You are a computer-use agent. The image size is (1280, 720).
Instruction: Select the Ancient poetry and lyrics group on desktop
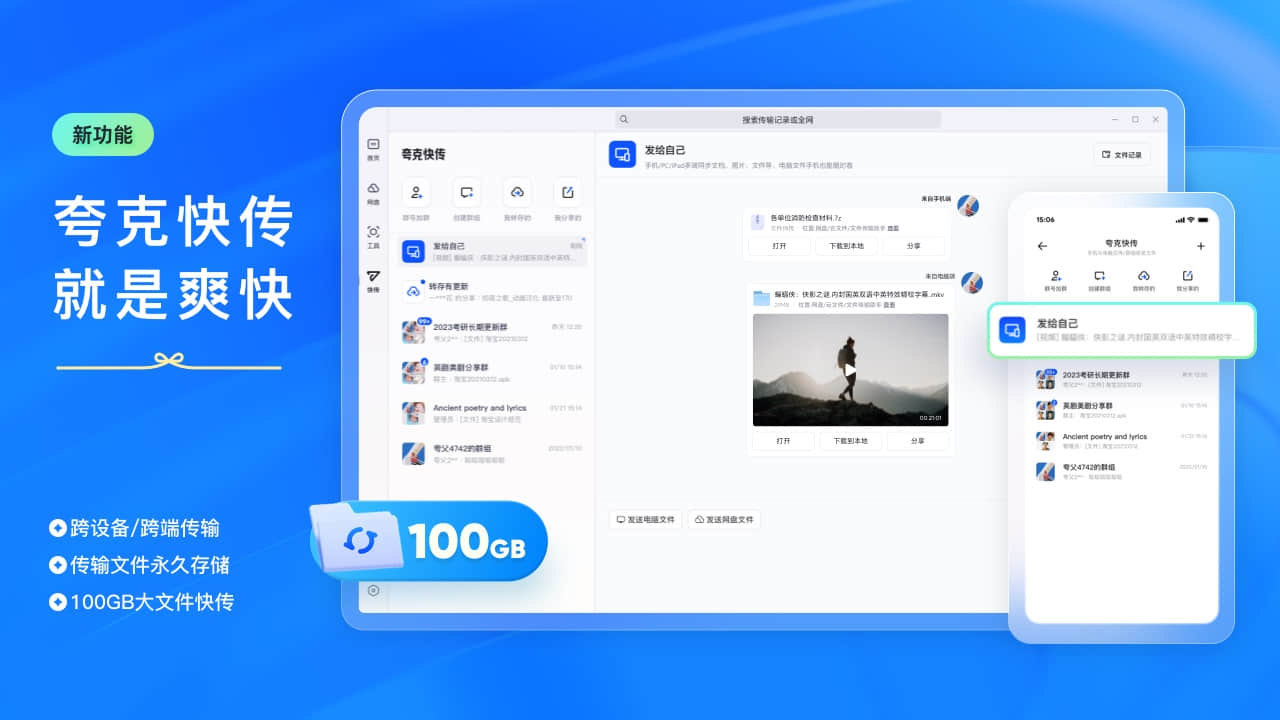click(491, 413)
